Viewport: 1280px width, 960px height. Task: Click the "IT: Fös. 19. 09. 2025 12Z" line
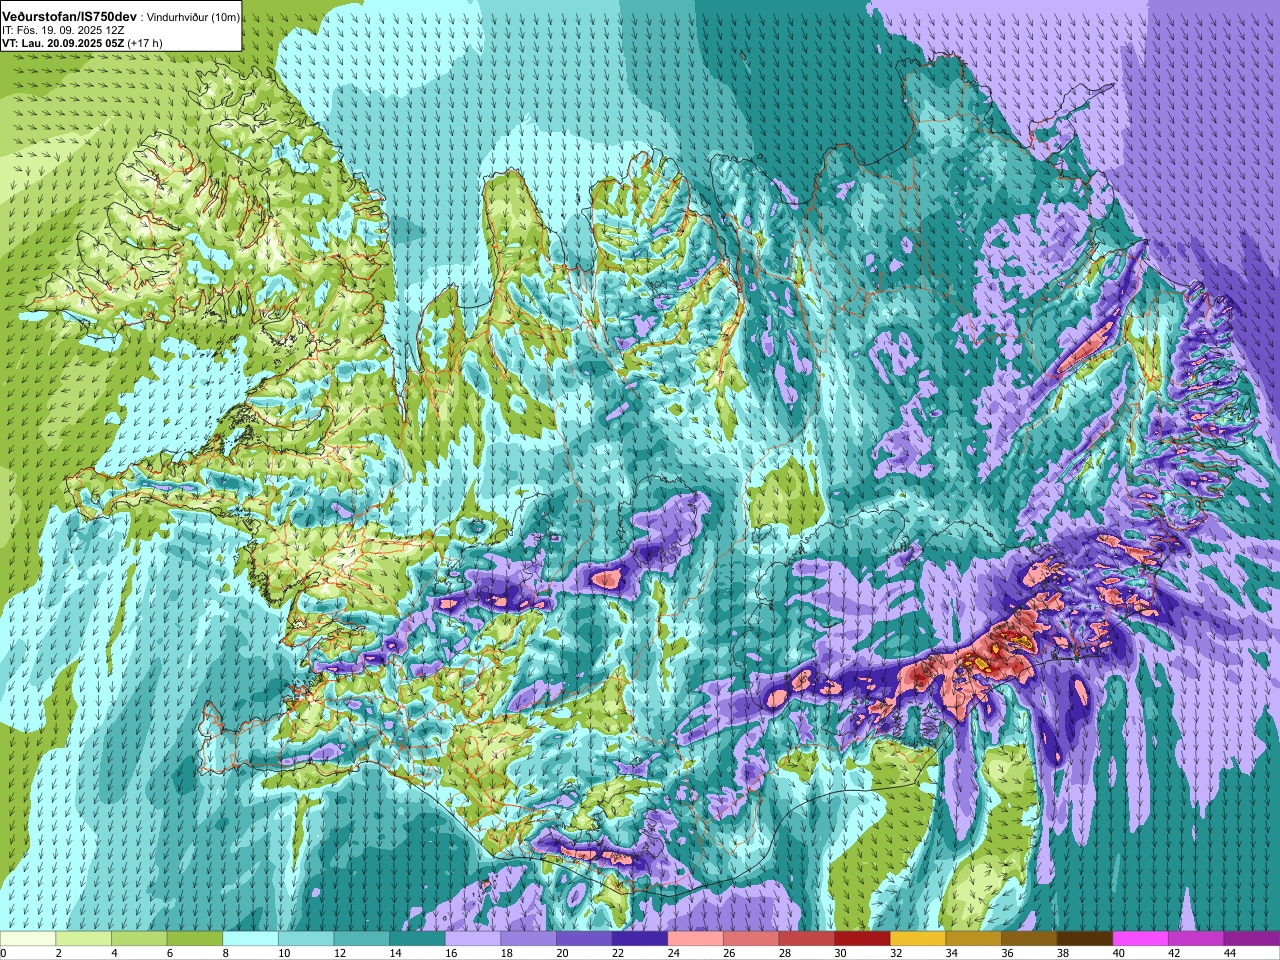coord(63,31)
